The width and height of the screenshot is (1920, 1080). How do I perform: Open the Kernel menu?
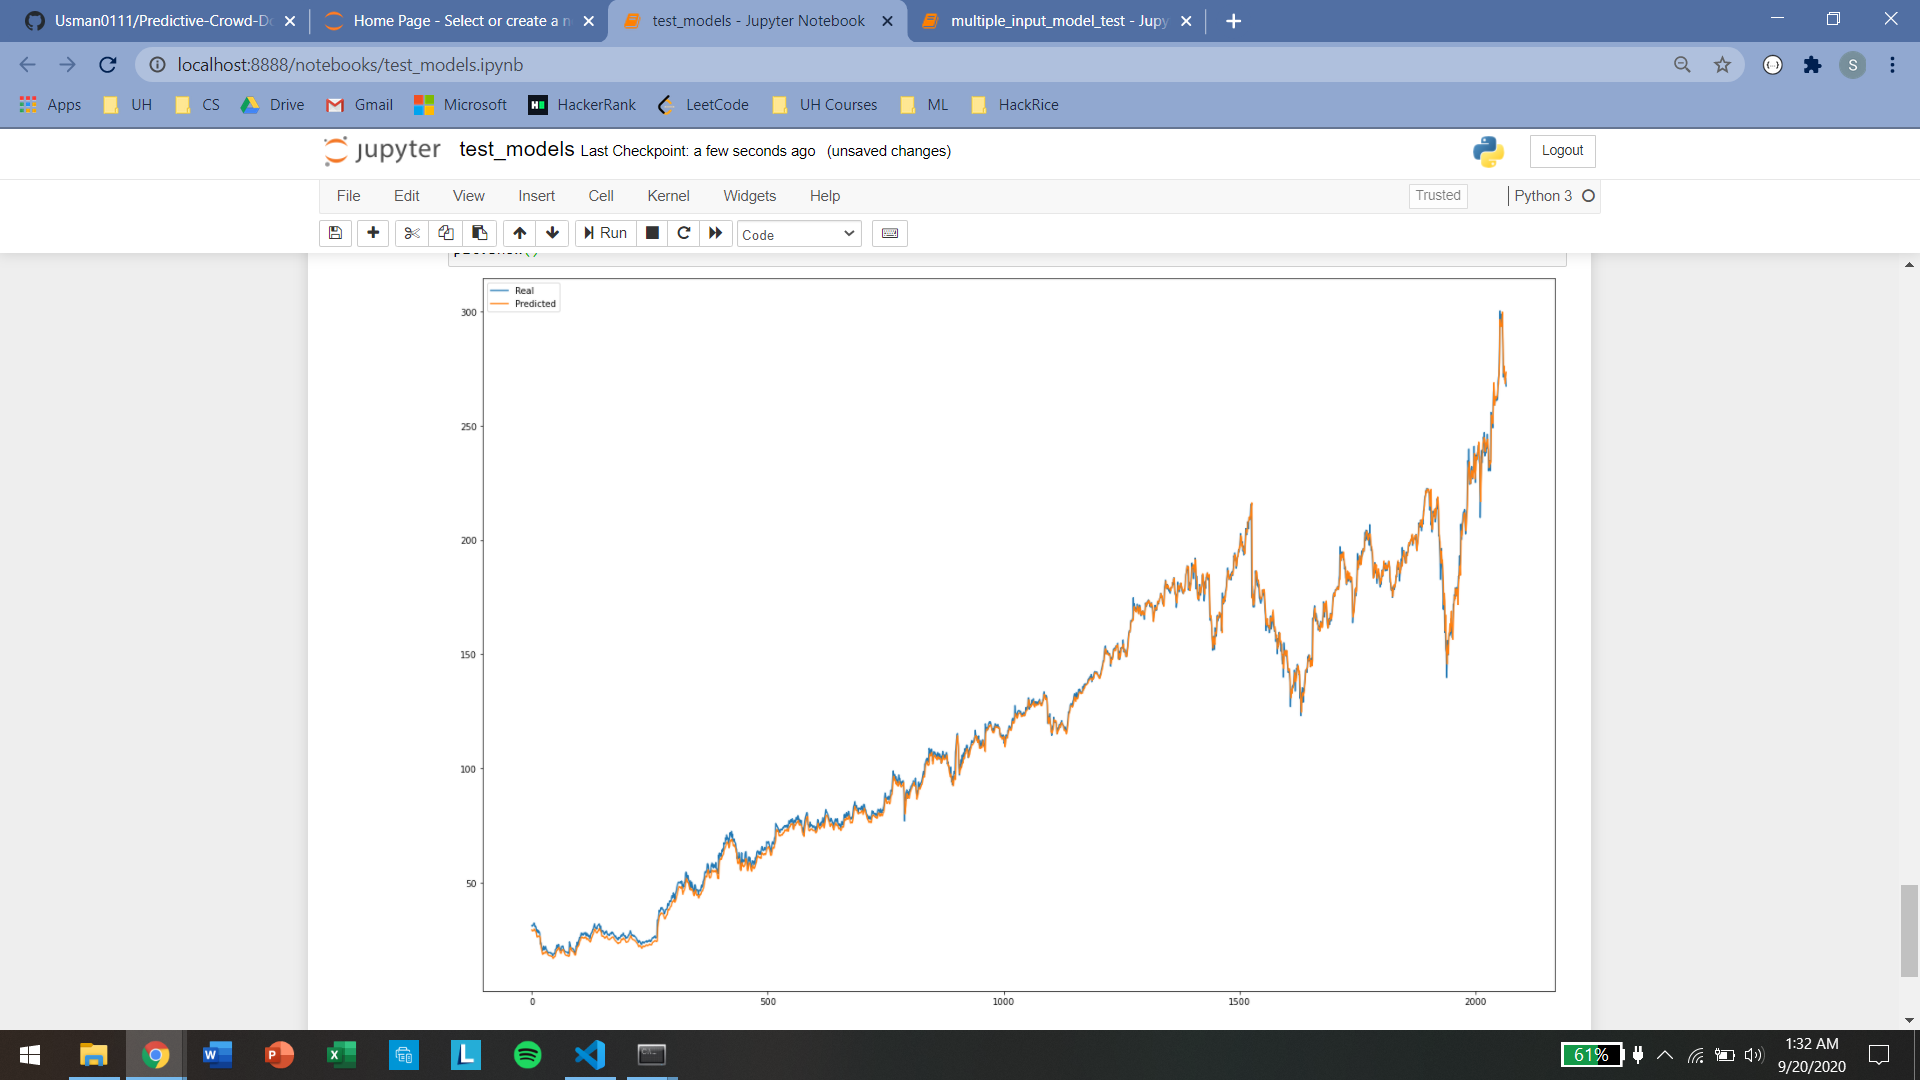pyautogui.click(x=668, y=196)
